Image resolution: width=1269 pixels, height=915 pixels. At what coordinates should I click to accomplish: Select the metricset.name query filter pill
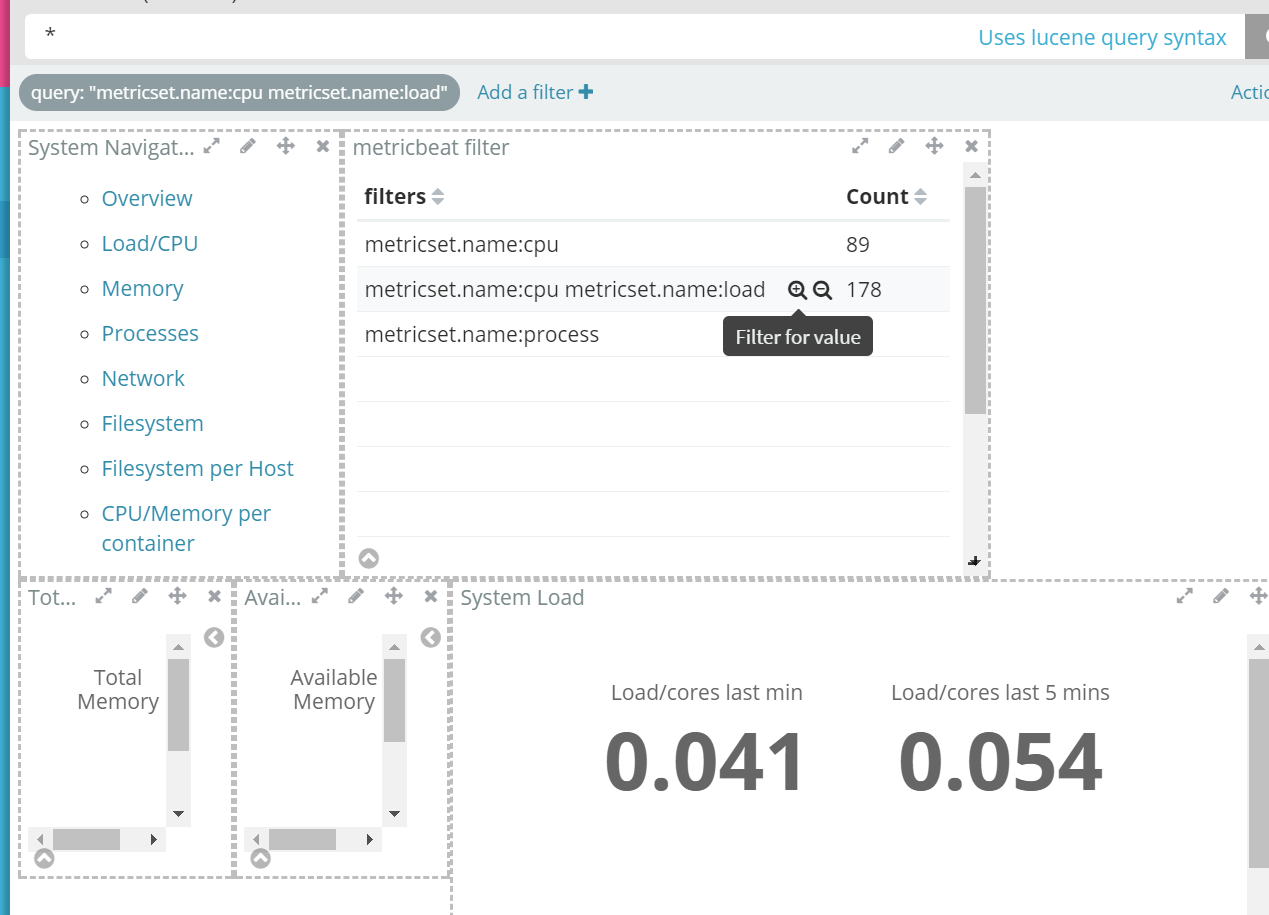tap(239, 92)
